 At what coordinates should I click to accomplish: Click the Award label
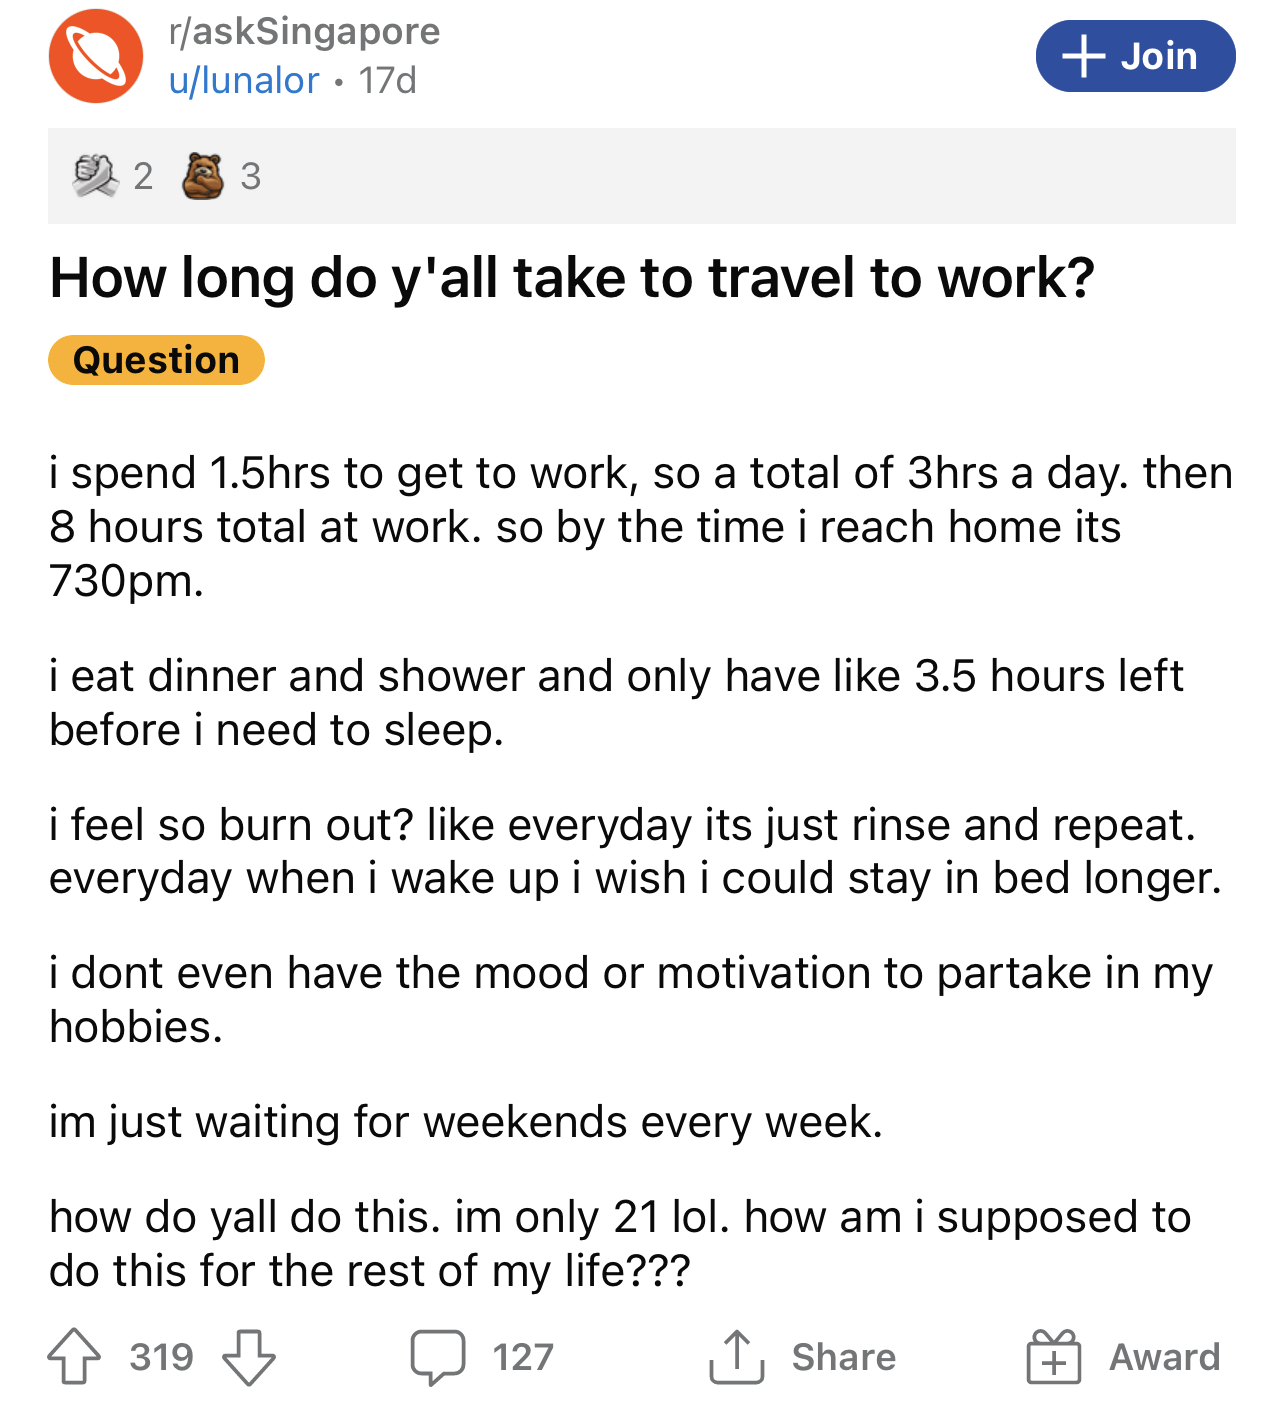pyautogui.click(x=1165, y=1357)
